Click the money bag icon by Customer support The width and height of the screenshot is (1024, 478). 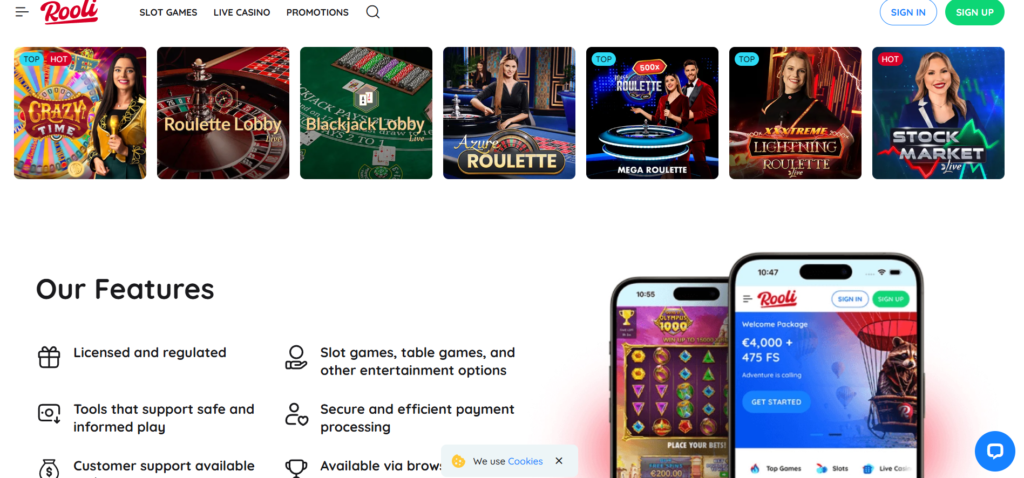point(49,469)
